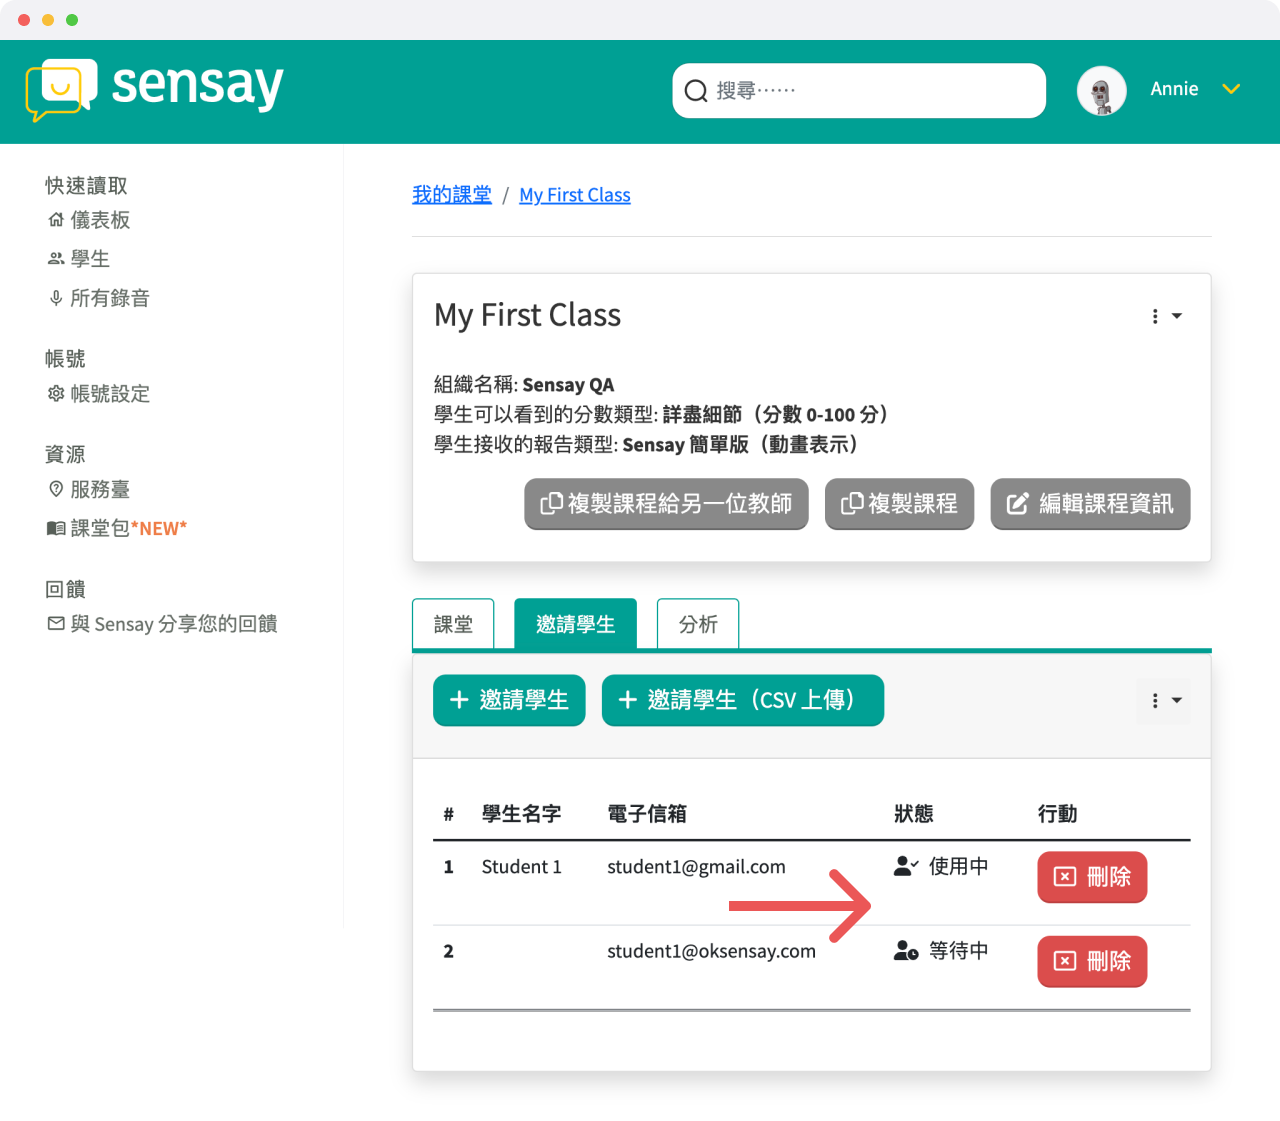Screen dimensions: 1280x1121
Task: Open 所有錄音 recordings in sidebar
Action: [99, 298]
